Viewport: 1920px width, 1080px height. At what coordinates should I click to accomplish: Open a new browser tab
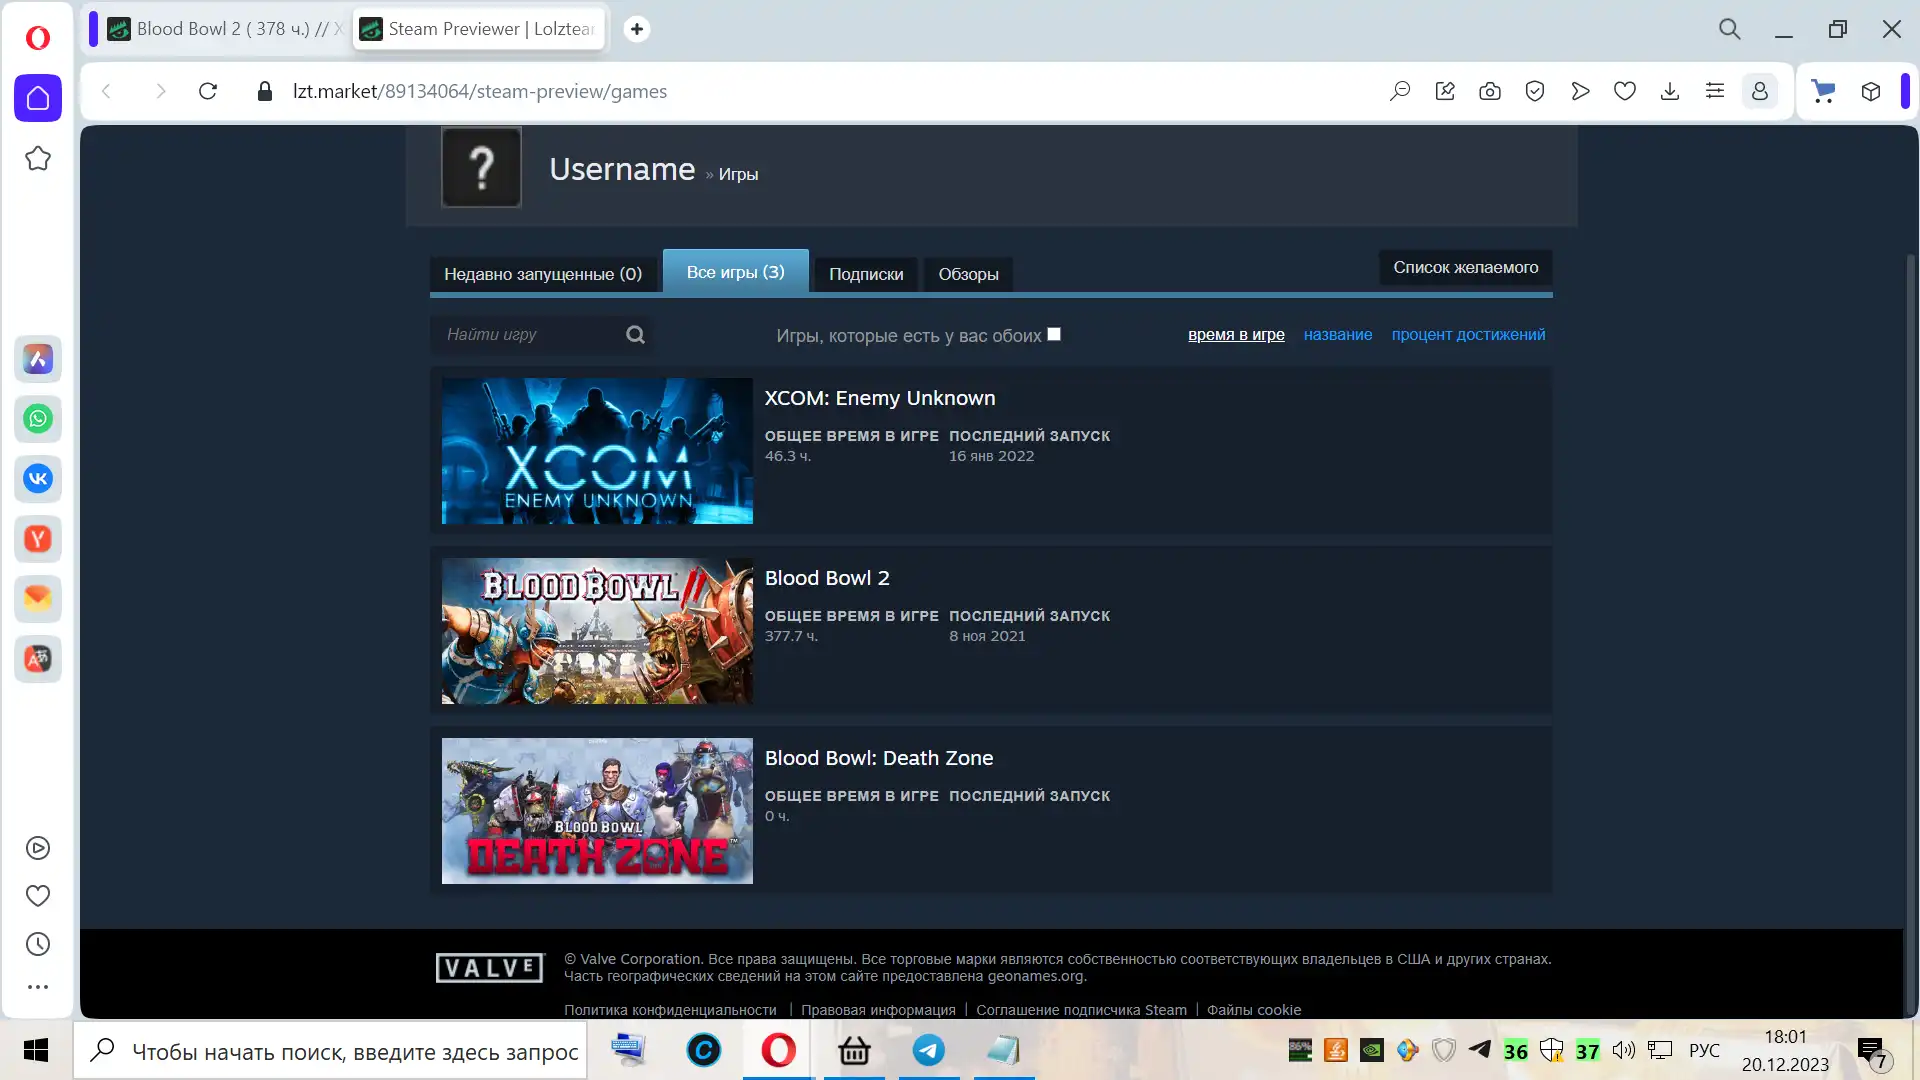click(x=637, y=29)
